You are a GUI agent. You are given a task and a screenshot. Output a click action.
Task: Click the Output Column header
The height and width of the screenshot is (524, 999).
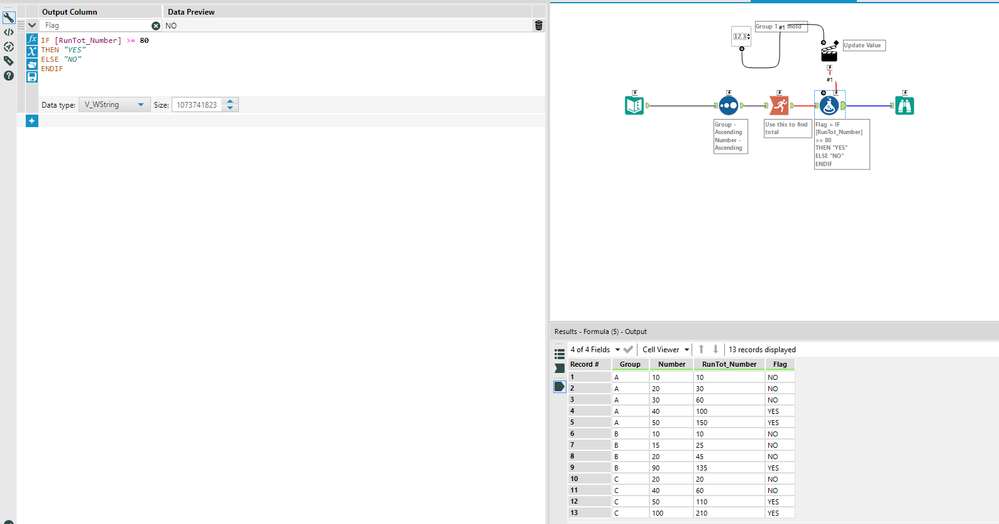click(x=69, y=11)
